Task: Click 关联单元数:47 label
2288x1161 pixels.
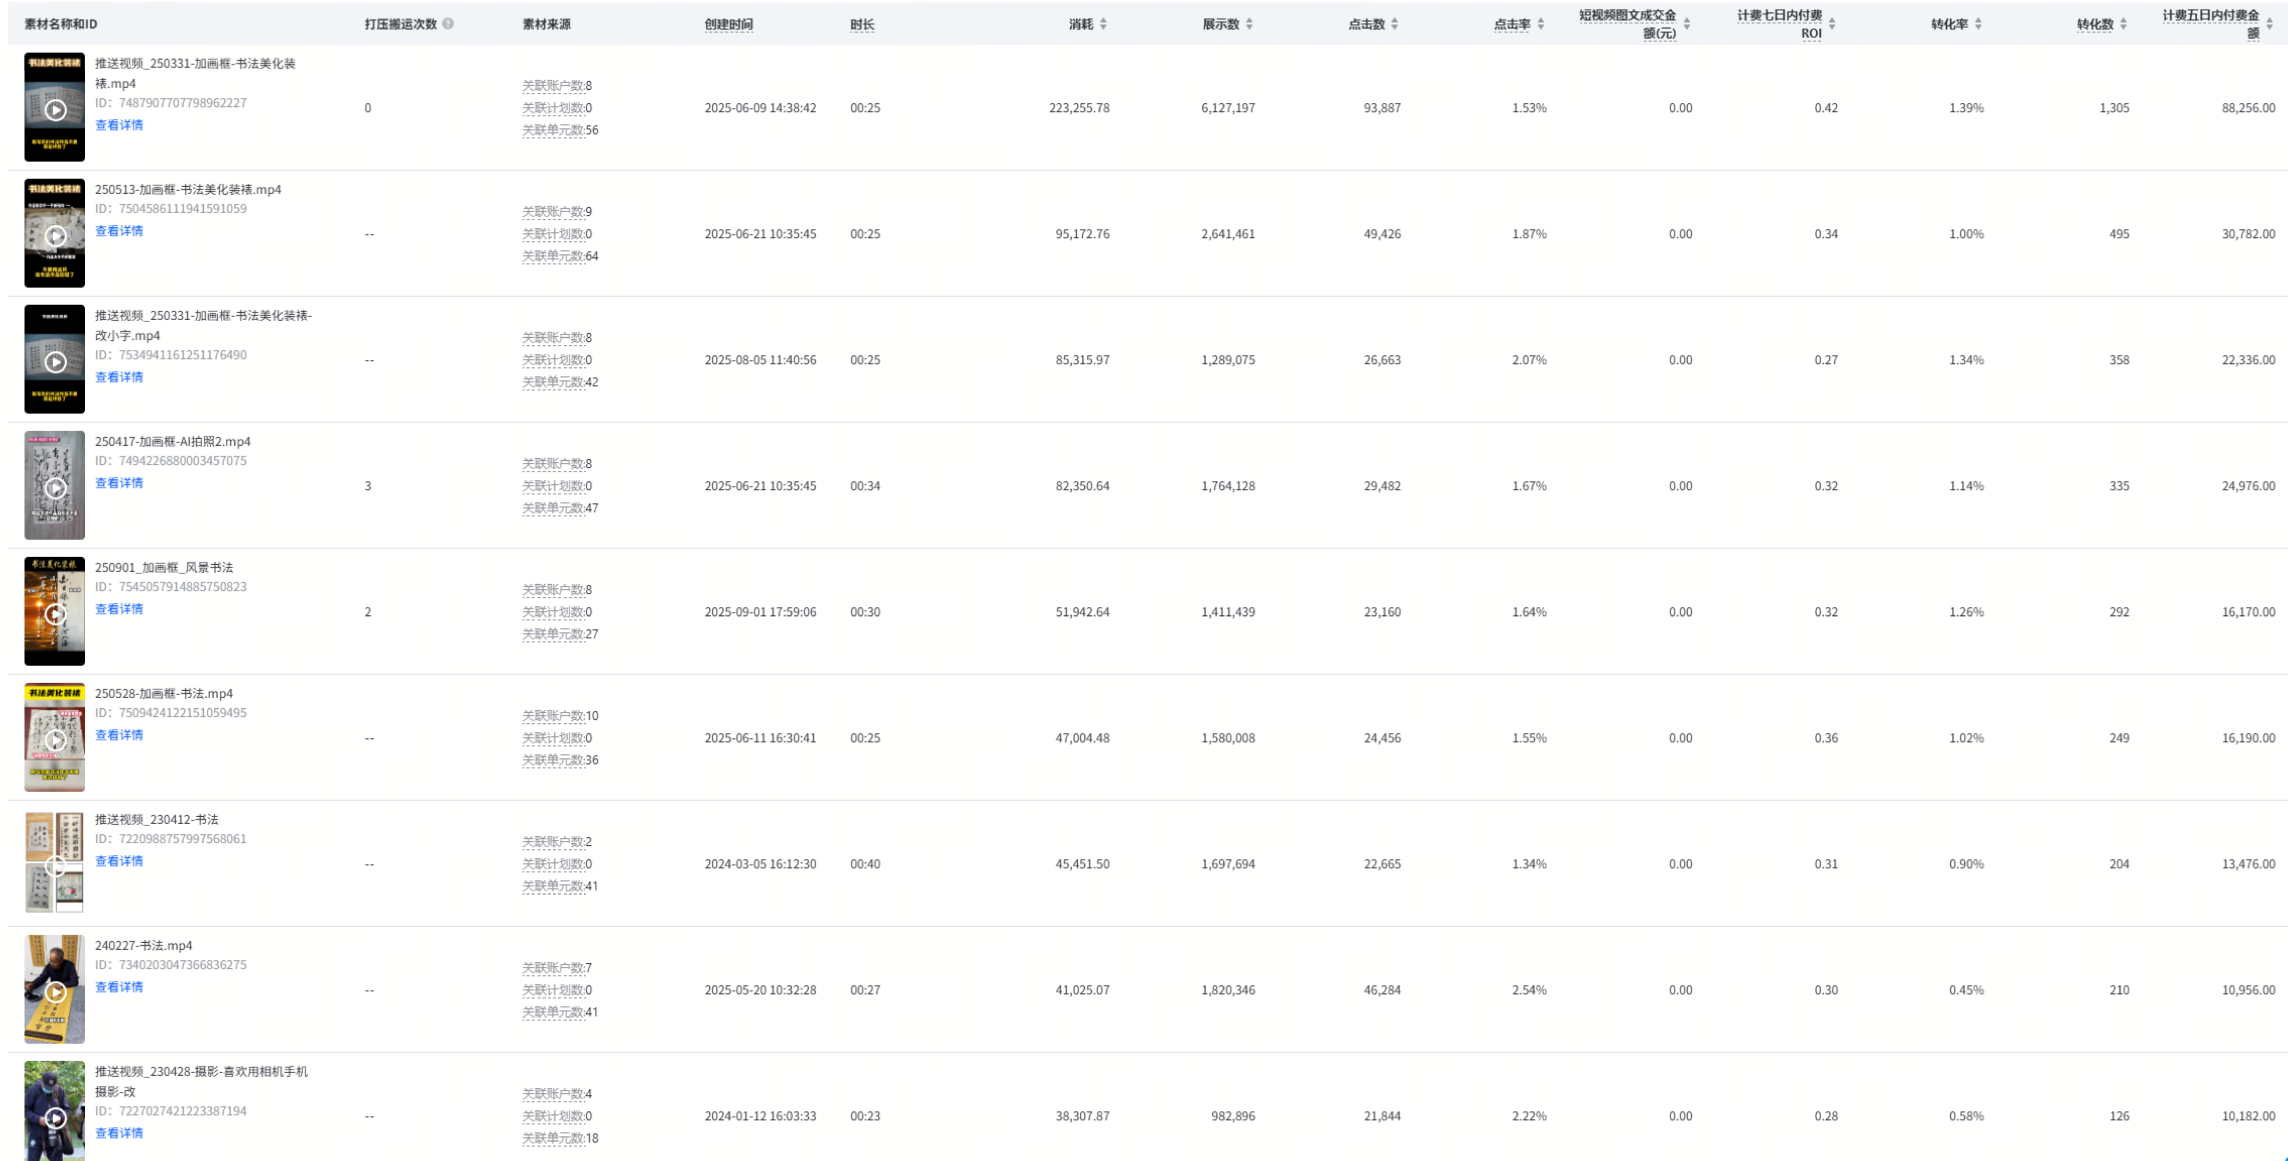Action: [560, 508]
